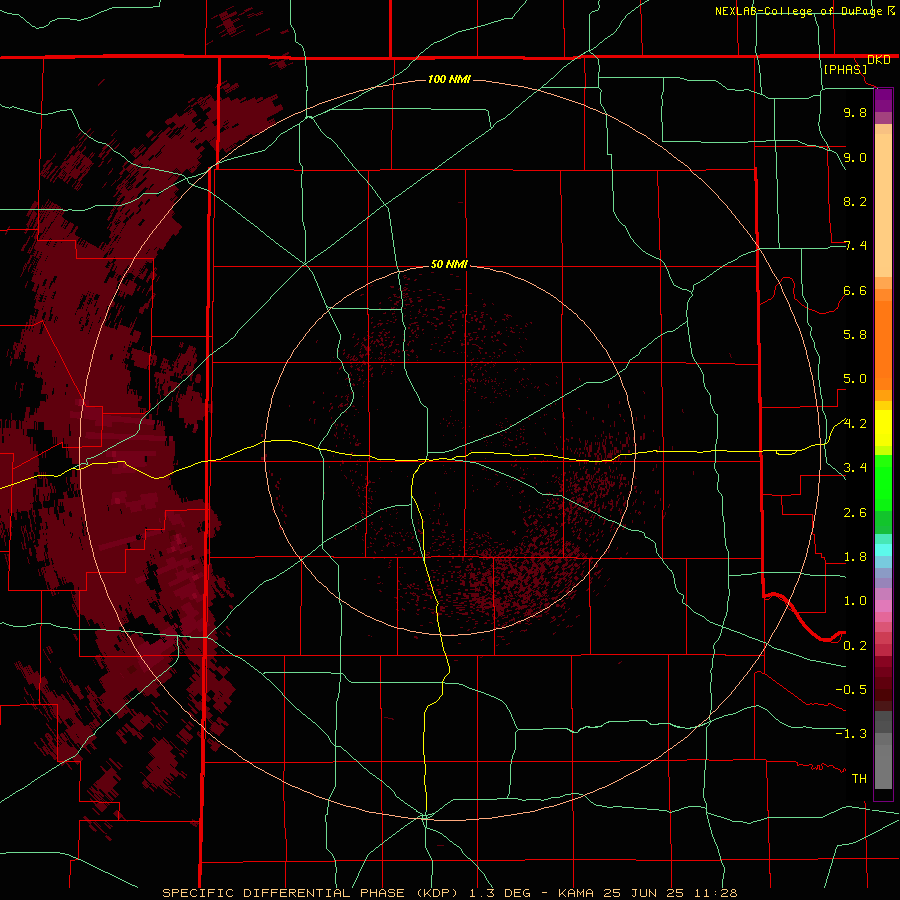Click the -1.3 value on the color scale
Image resolution: width=900 pixels, height=900 pixels.
coord(851,734)
